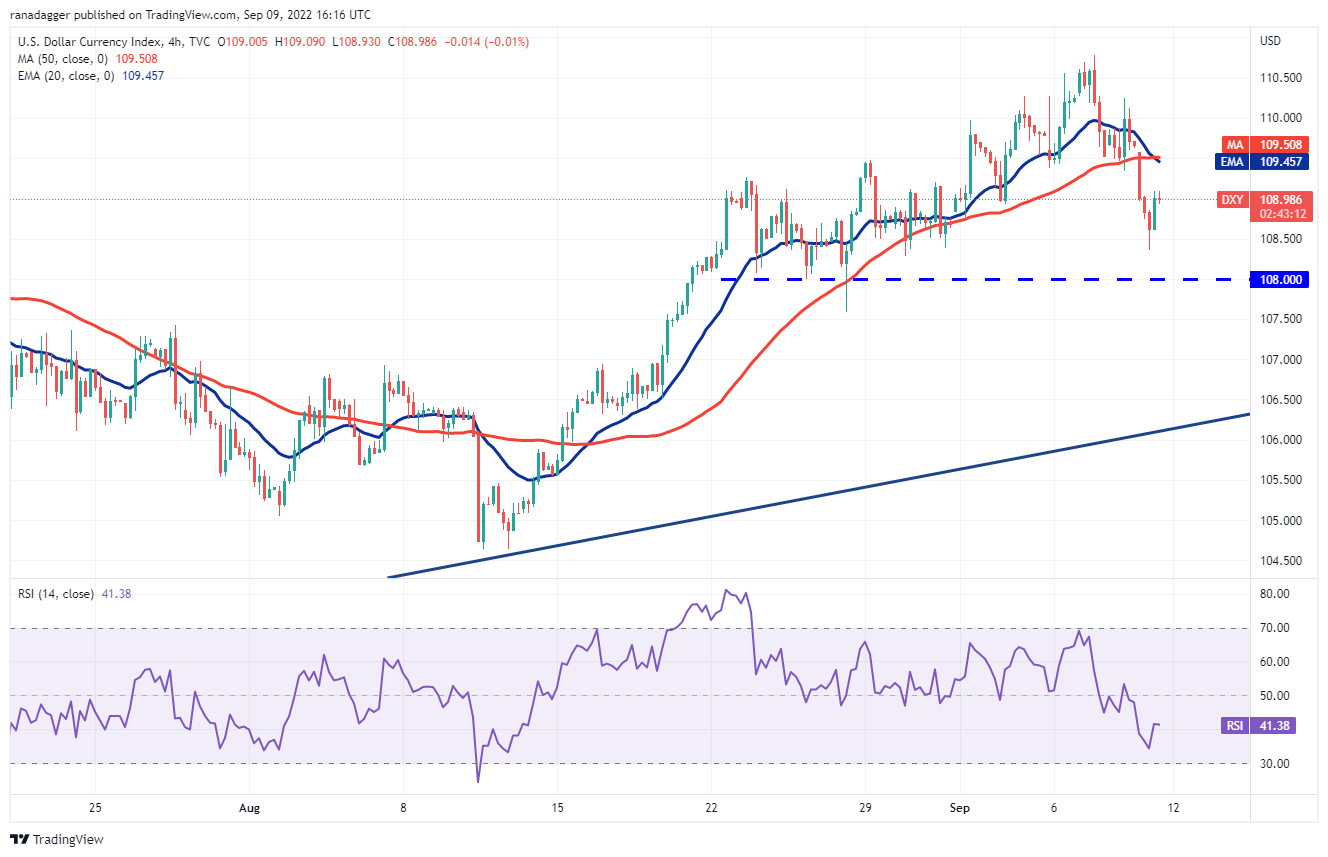Click the 80.00 RSI scale label
Viewport: 1328px width, 857px height.
[x=1272, y=594]
